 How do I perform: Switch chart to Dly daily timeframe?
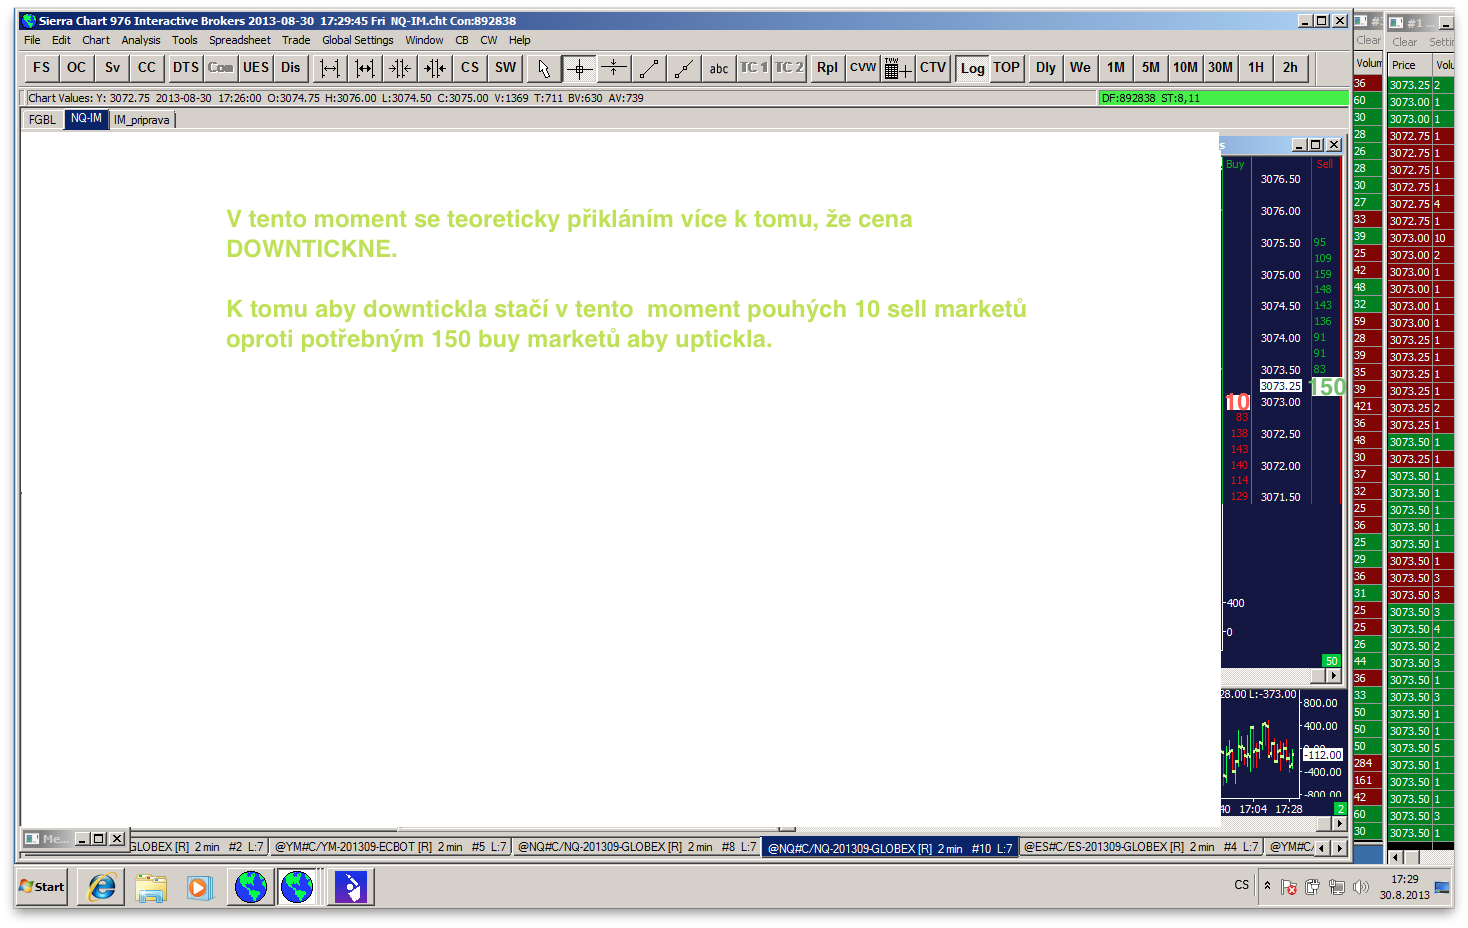point(1046,68)
